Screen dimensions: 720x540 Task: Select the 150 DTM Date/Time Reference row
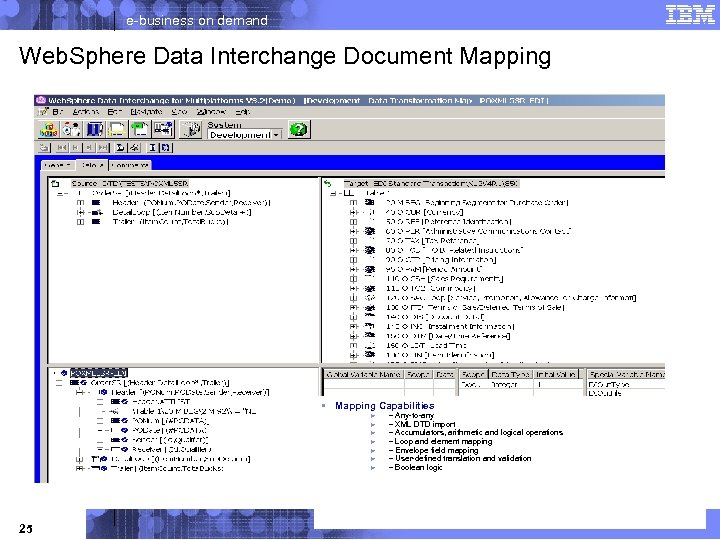tap(448, 336)
